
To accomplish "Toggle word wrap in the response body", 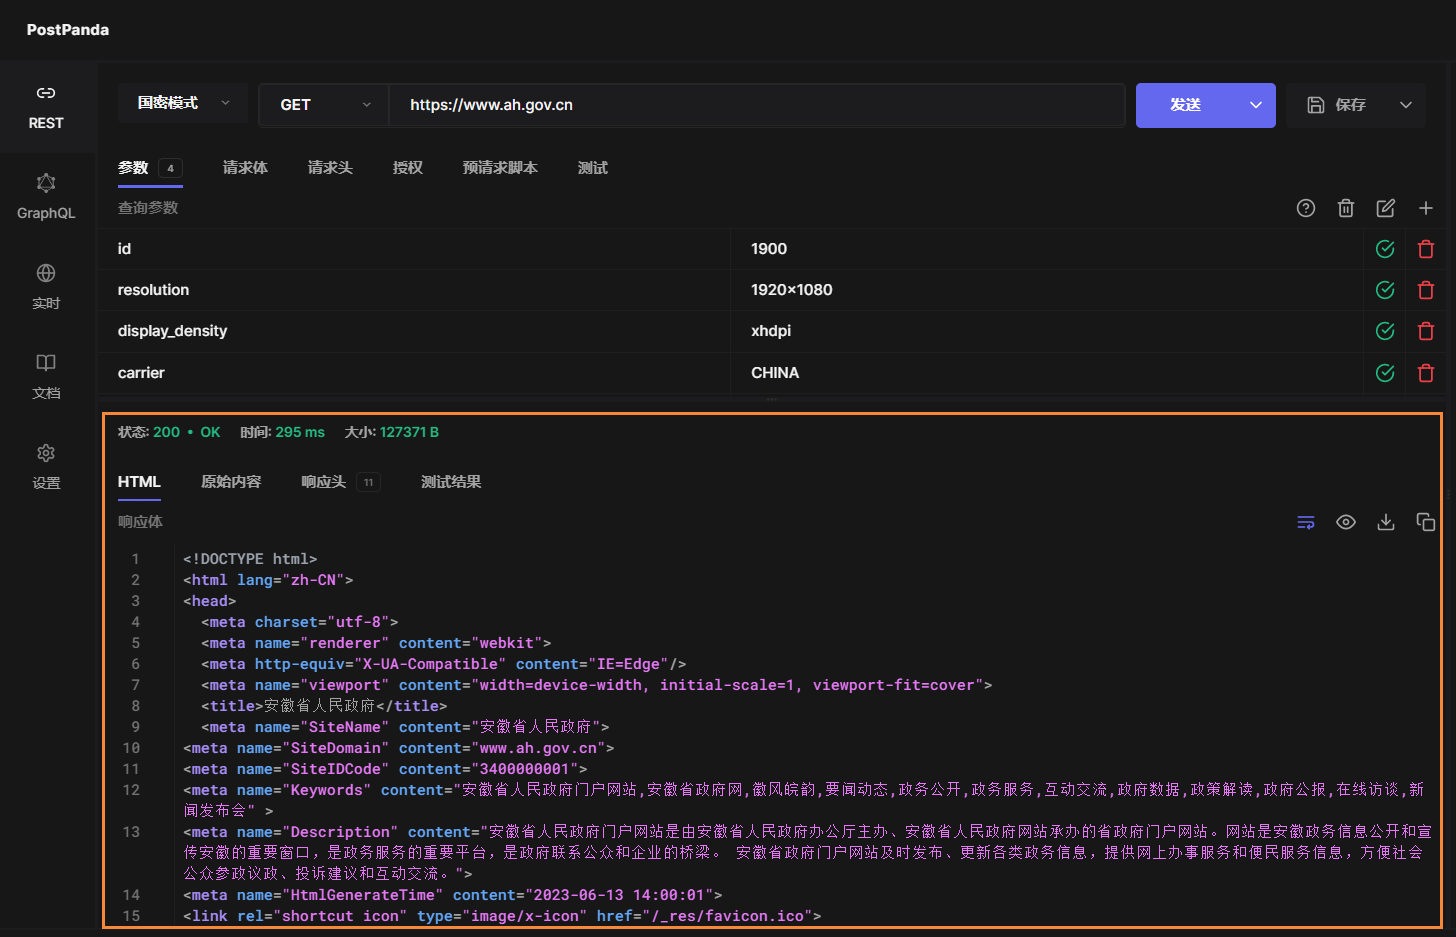I will pos(1306,521).
